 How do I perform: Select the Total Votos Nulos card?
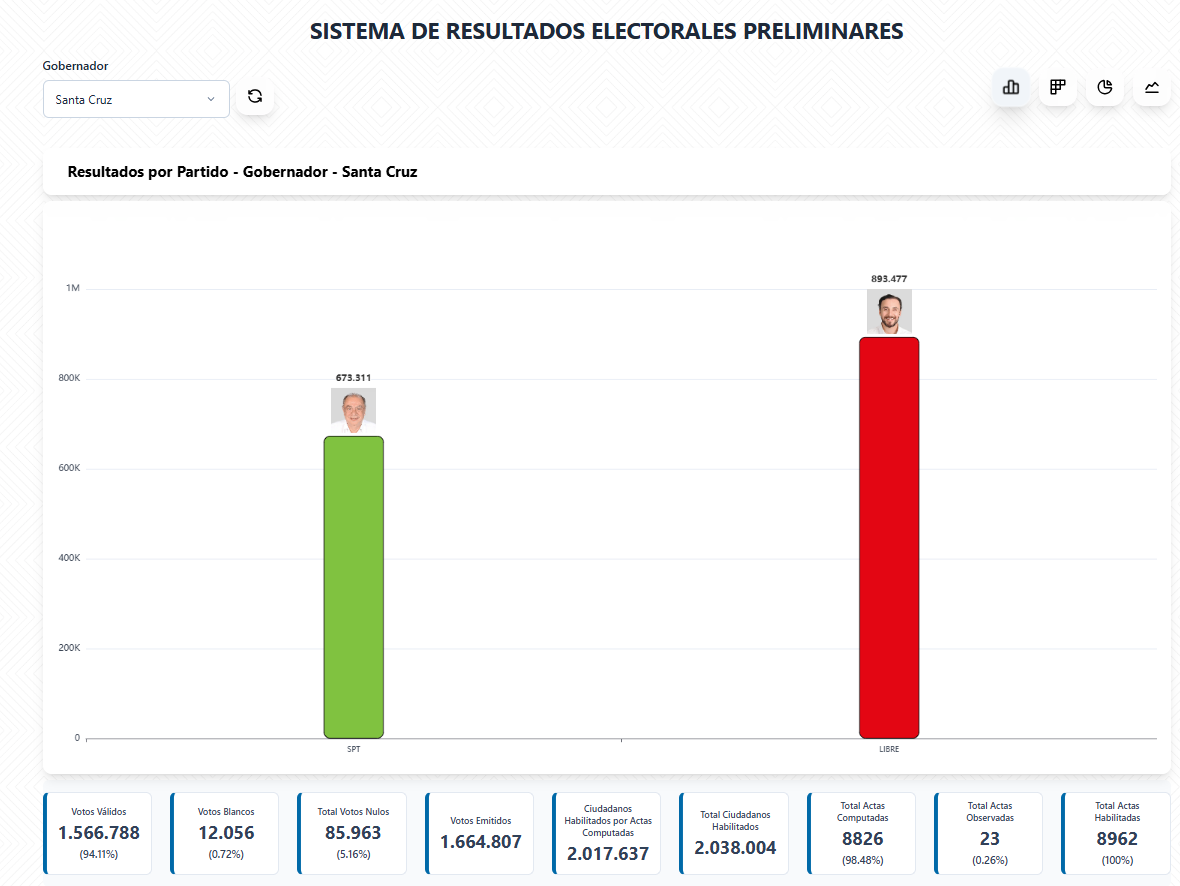point(353,833)
